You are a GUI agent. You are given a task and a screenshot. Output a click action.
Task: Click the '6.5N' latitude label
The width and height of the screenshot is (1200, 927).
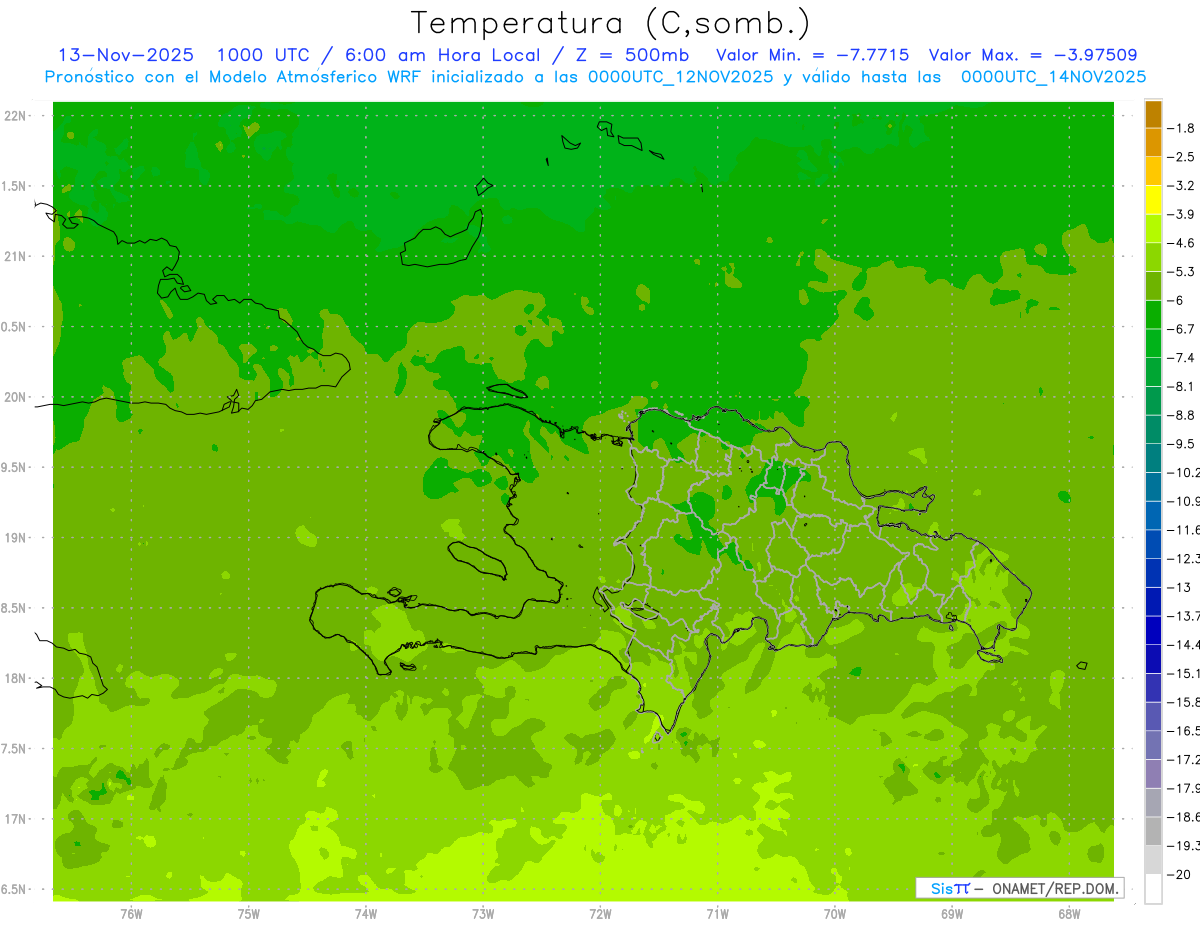click(14, 889)
